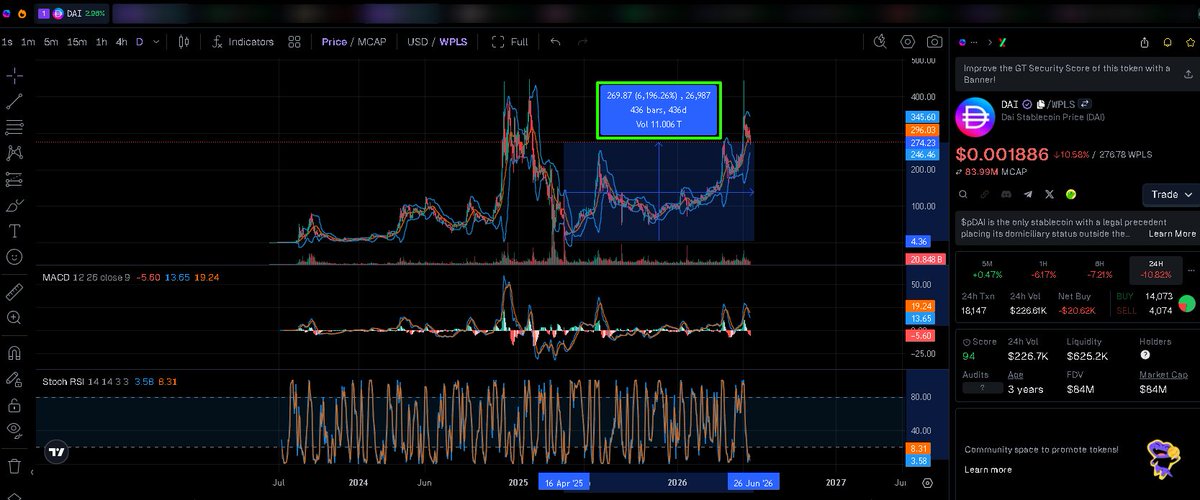Click the 16 Apr '25 date marker

point(564,483)
